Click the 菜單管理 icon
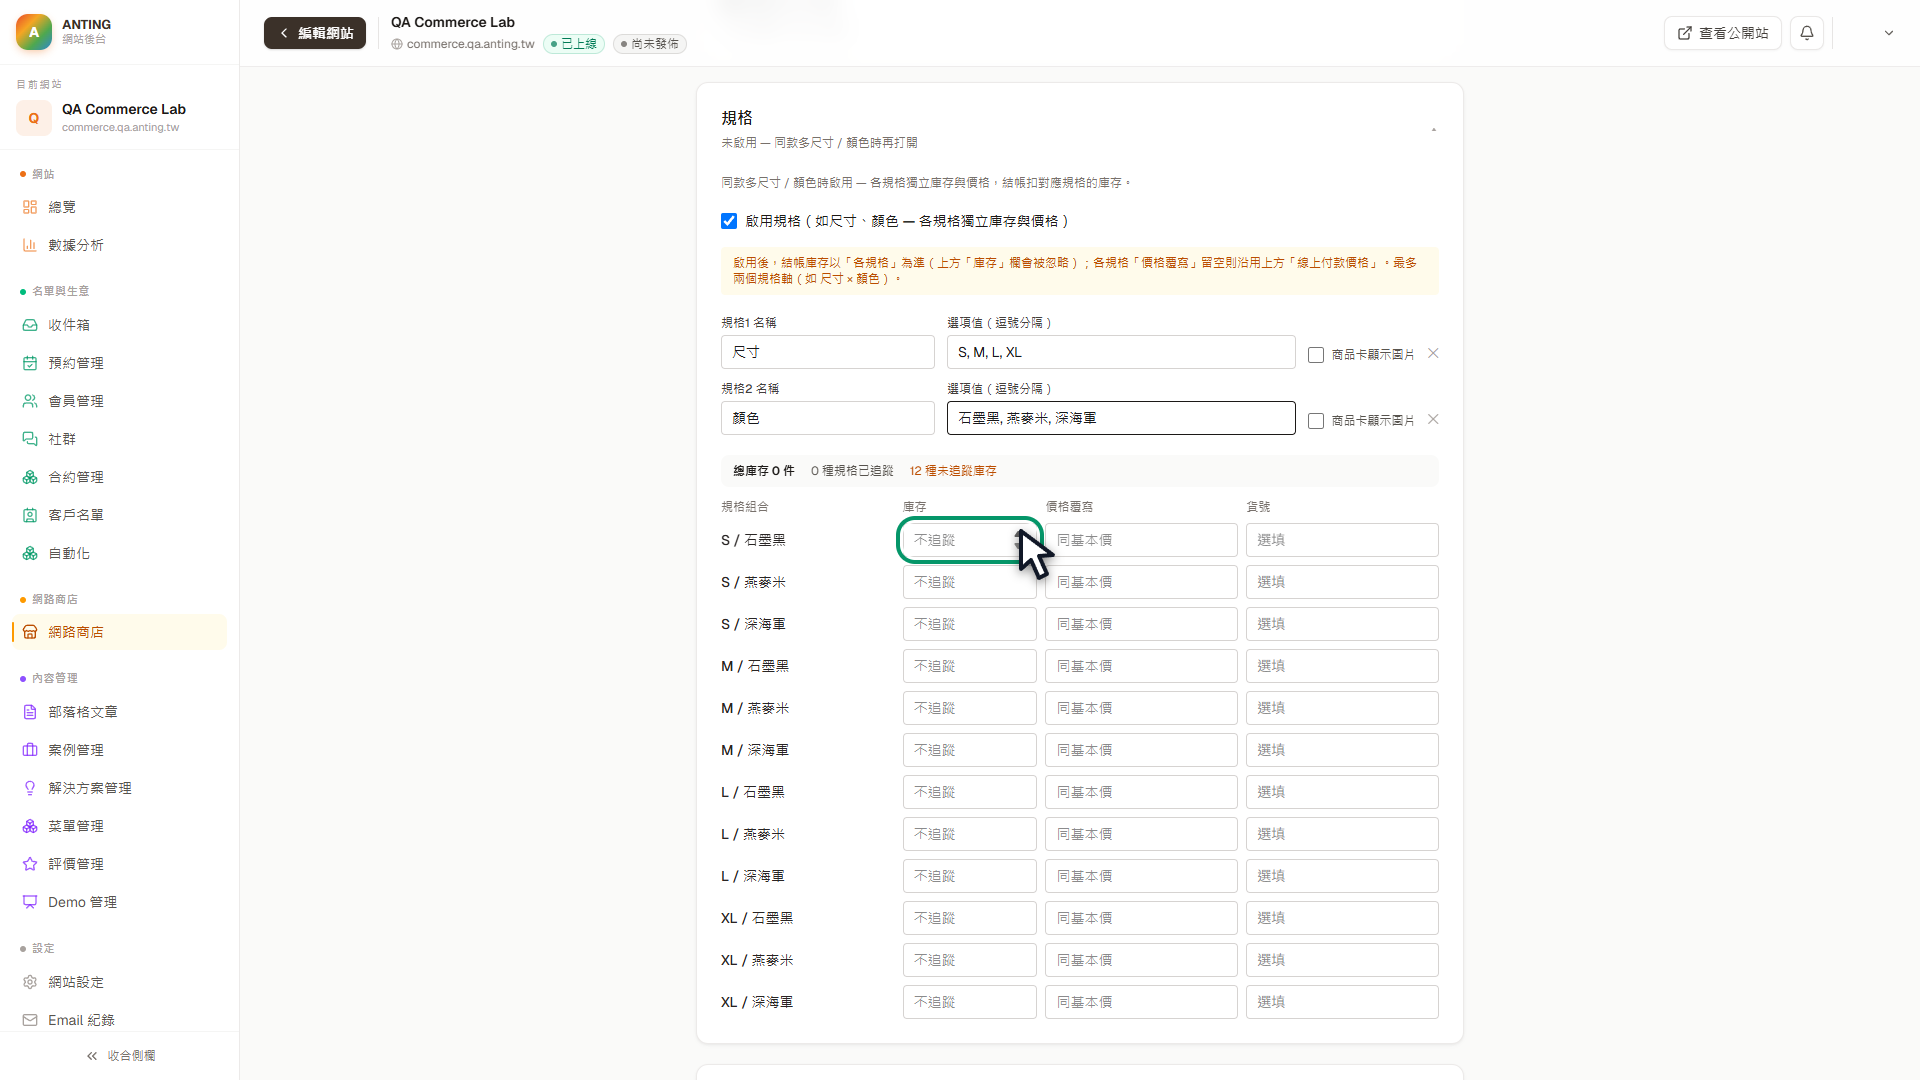Image resolution: width=1920 pixels, height=1080 pixels. click(30, 826)
